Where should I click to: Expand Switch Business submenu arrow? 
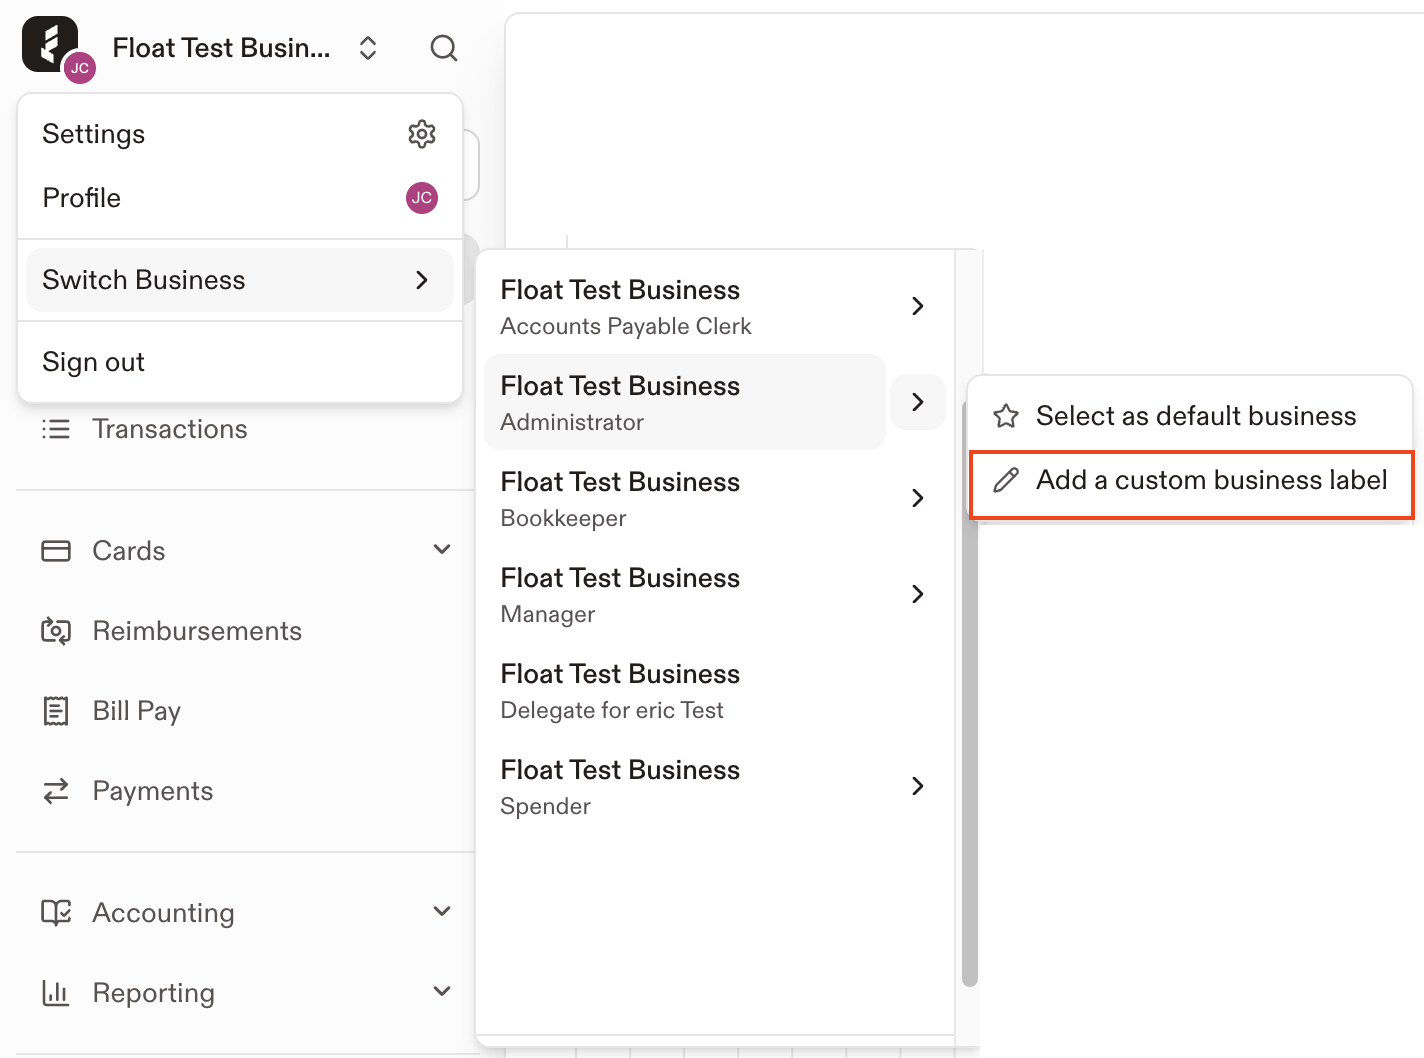(x=422, y=280)
